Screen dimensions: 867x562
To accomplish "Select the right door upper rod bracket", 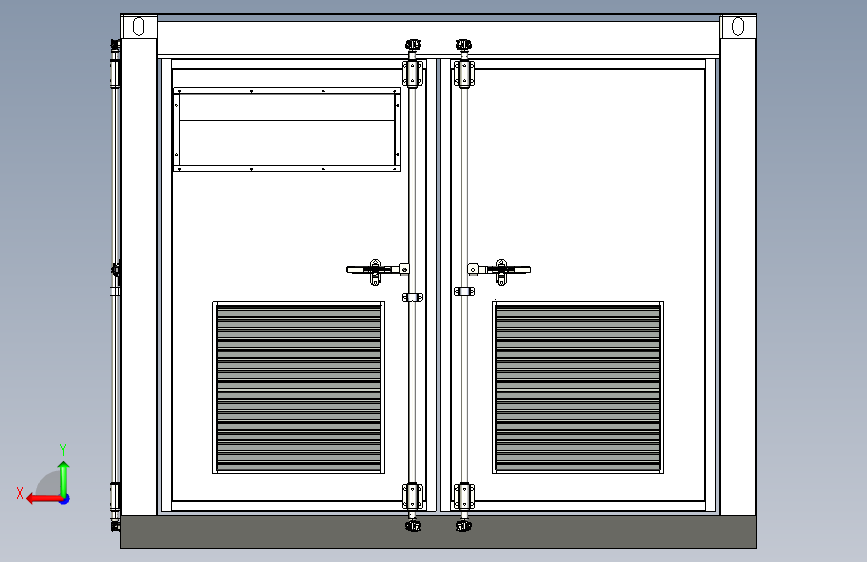I will pos(464,74).
